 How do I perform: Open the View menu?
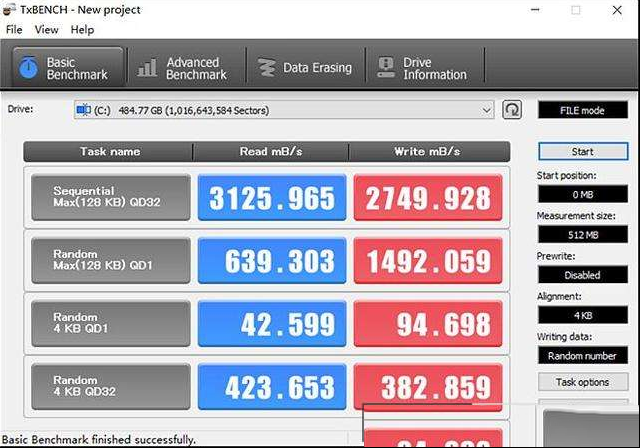(x=47, y=30)
